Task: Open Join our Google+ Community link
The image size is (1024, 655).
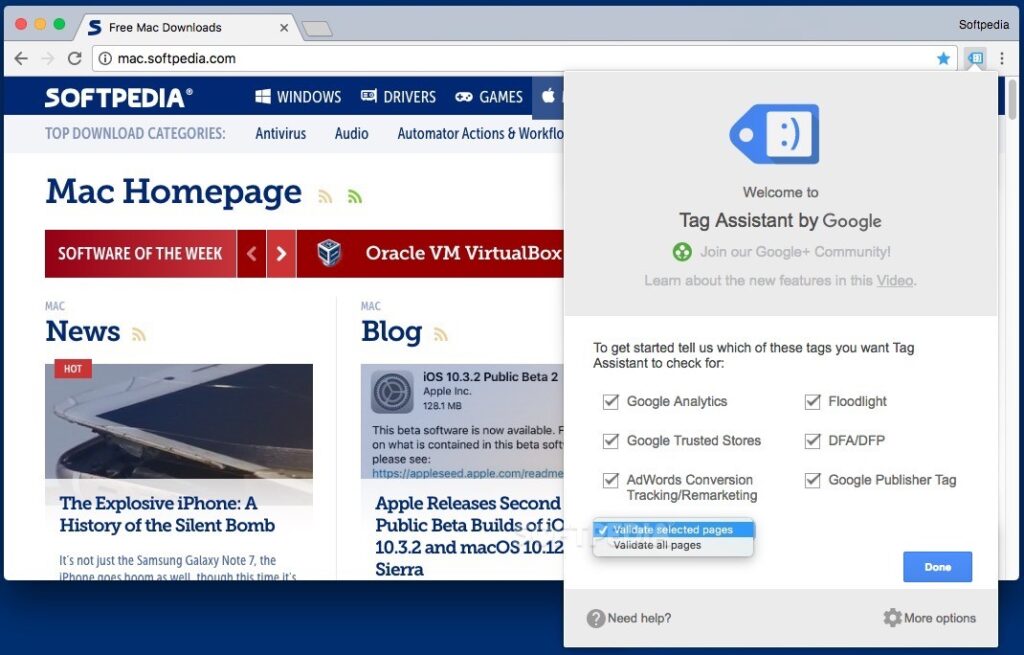Action: (795, 251)
